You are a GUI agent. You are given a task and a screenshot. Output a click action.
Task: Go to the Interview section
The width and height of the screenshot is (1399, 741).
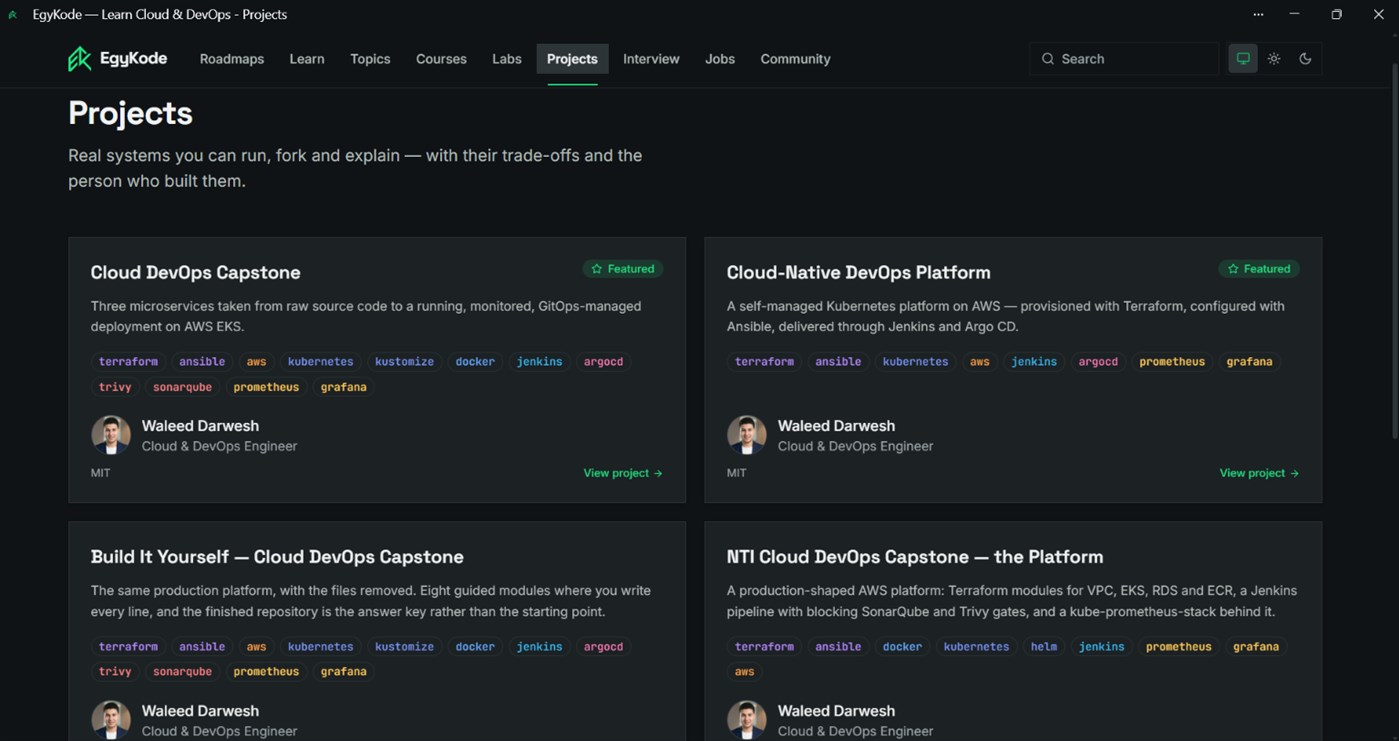tap(651, 59)
